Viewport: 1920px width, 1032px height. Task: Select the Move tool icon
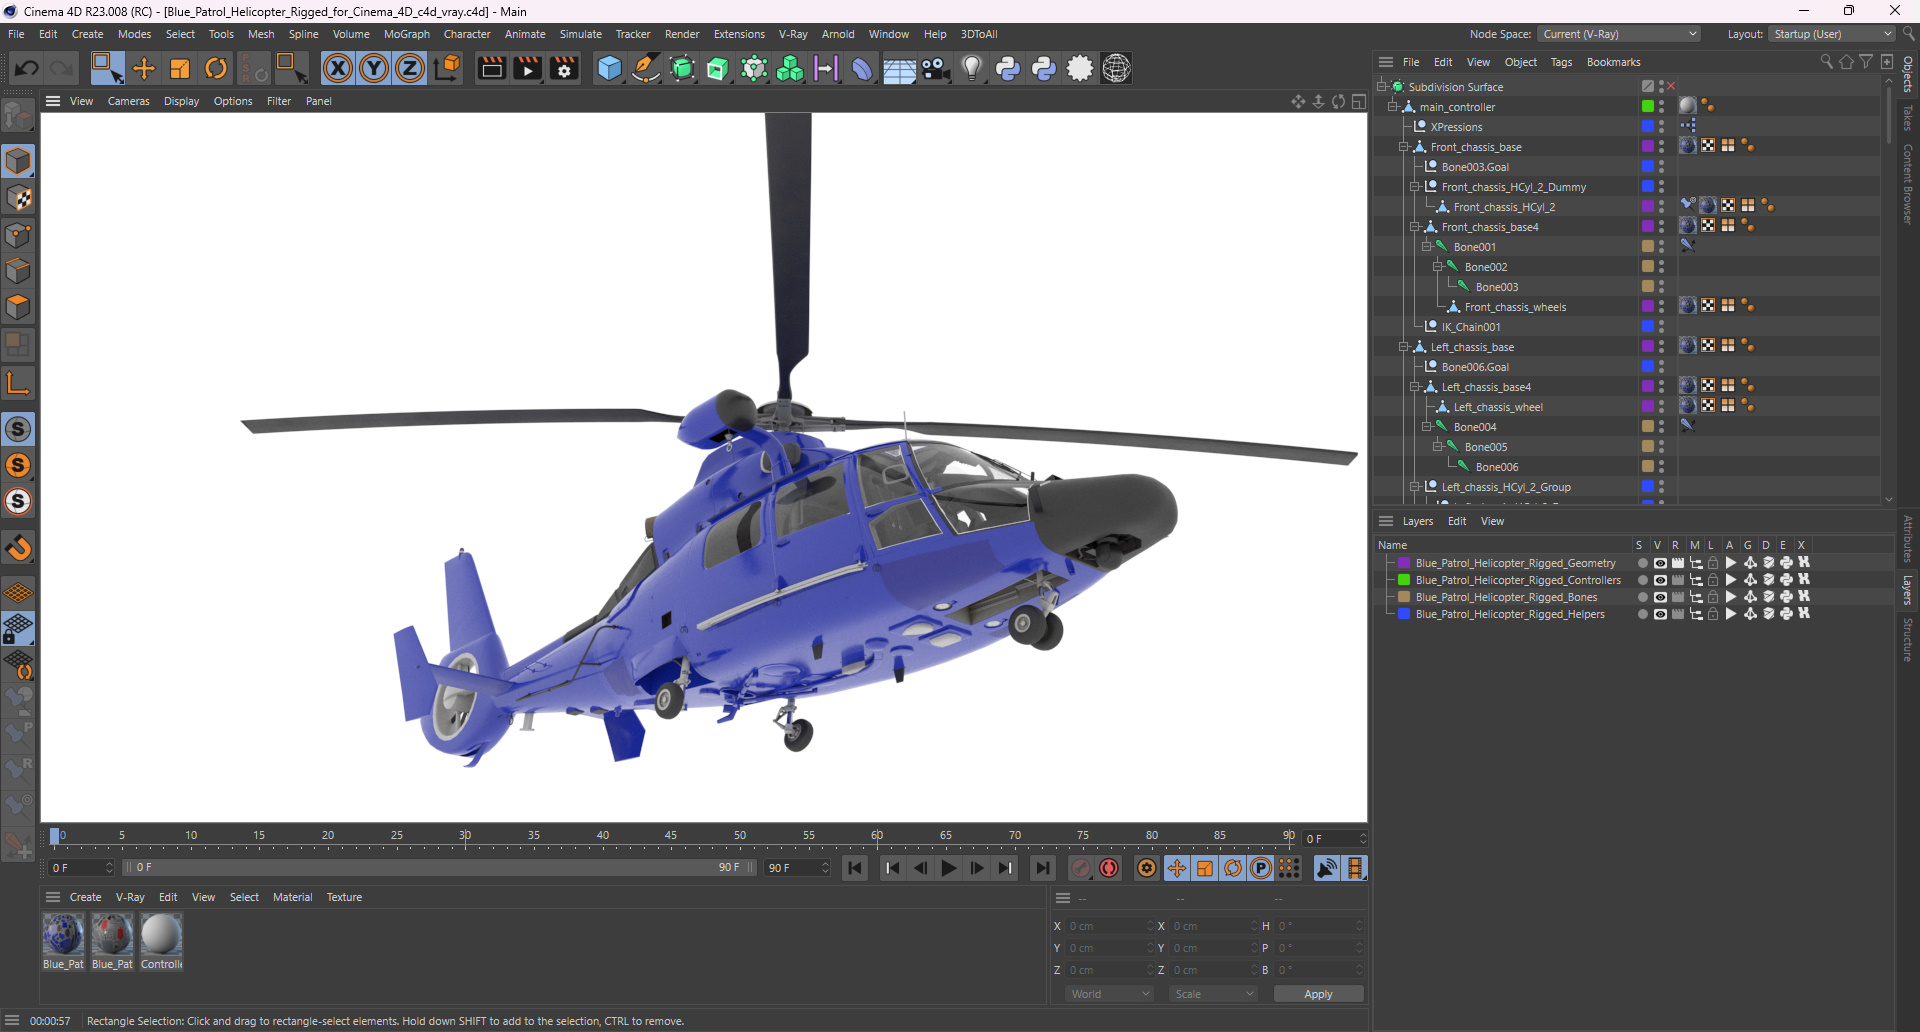pos(144,68)
